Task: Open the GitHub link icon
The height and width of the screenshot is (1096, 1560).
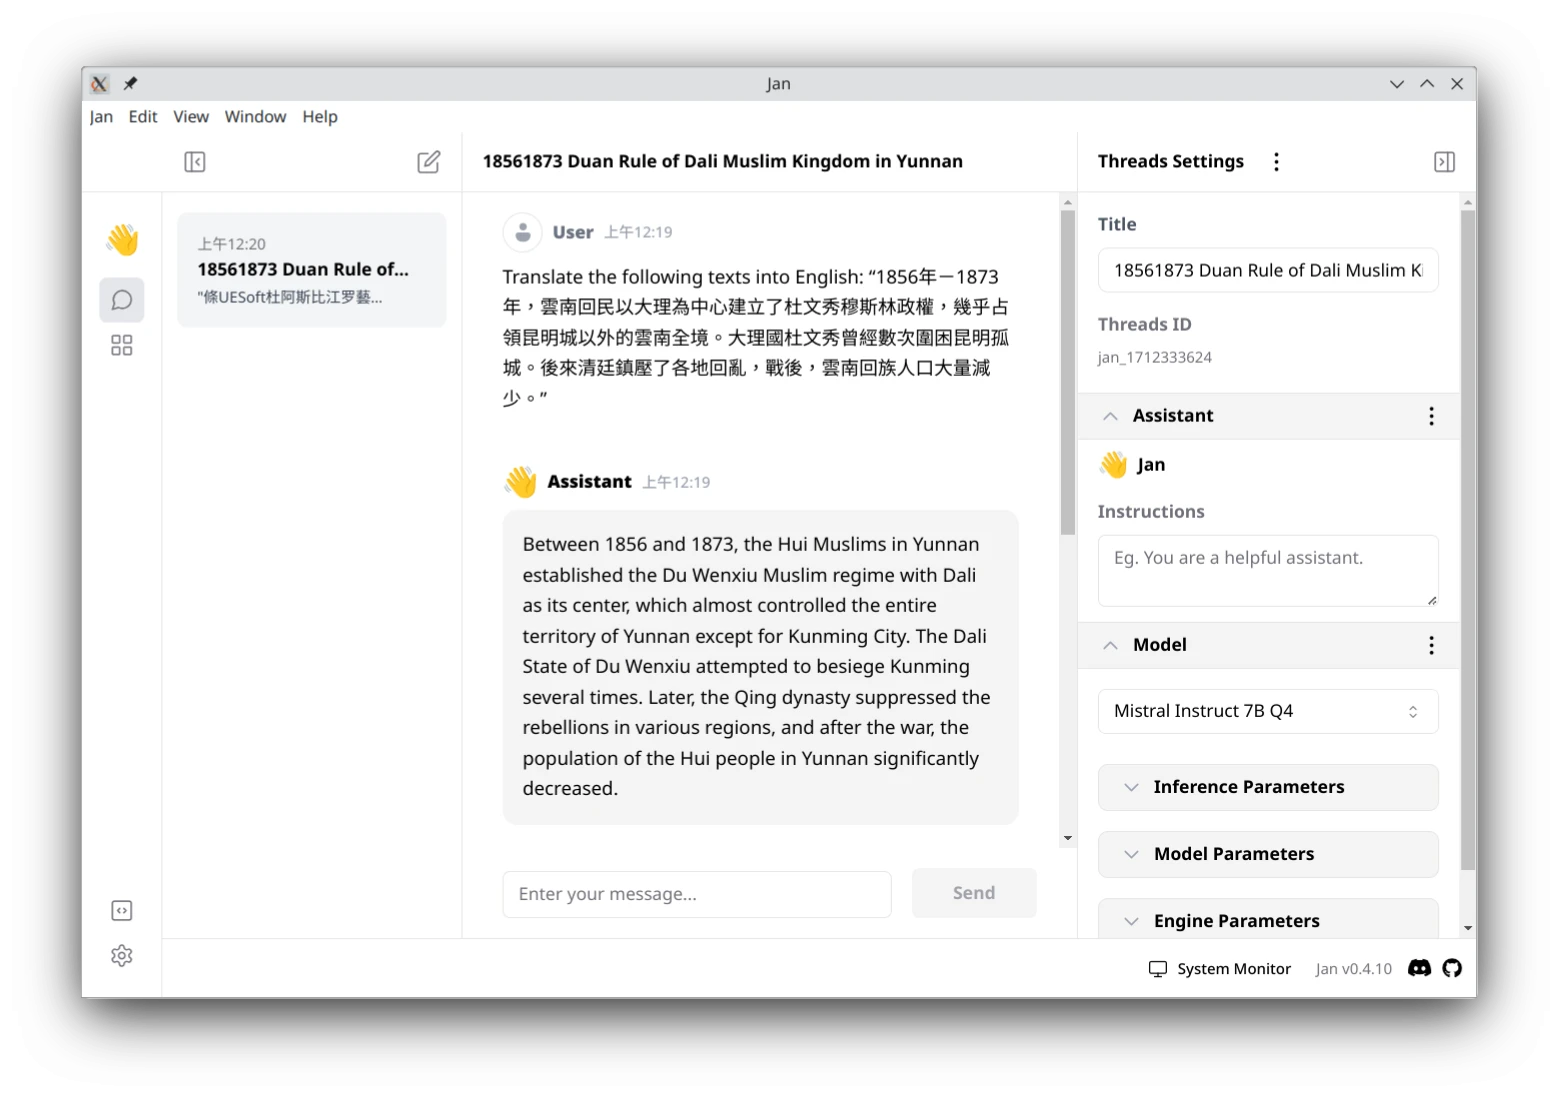Action: [1452, 968]
